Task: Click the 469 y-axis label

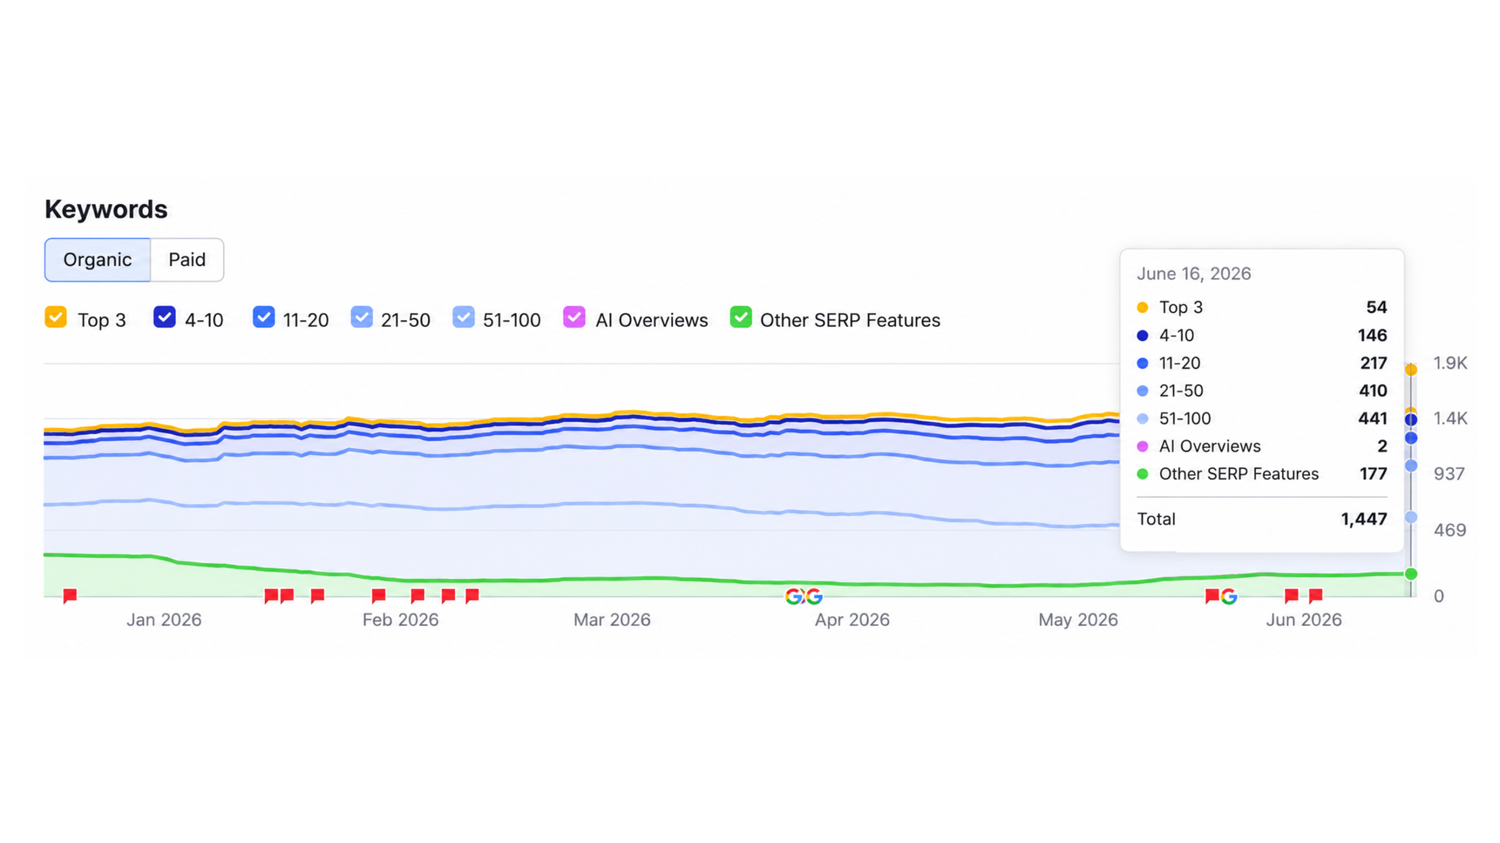Action: pos(1450,530)
